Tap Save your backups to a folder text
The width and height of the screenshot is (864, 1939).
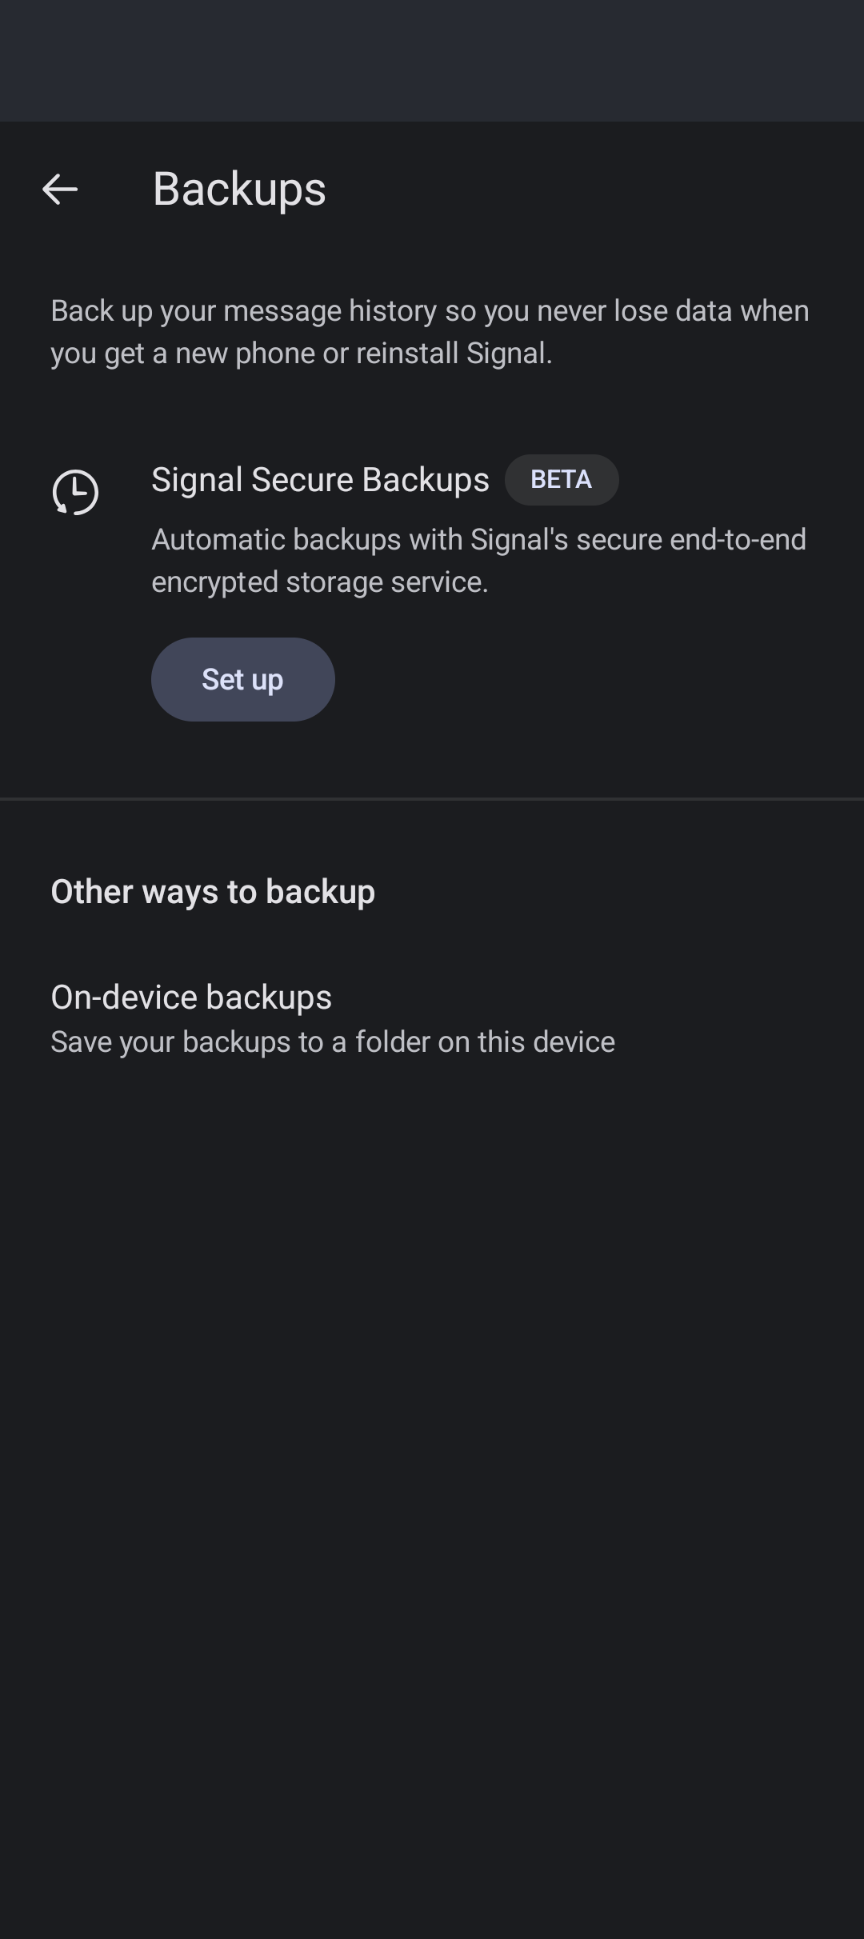pyautogui.click(x=333, y=1041)
